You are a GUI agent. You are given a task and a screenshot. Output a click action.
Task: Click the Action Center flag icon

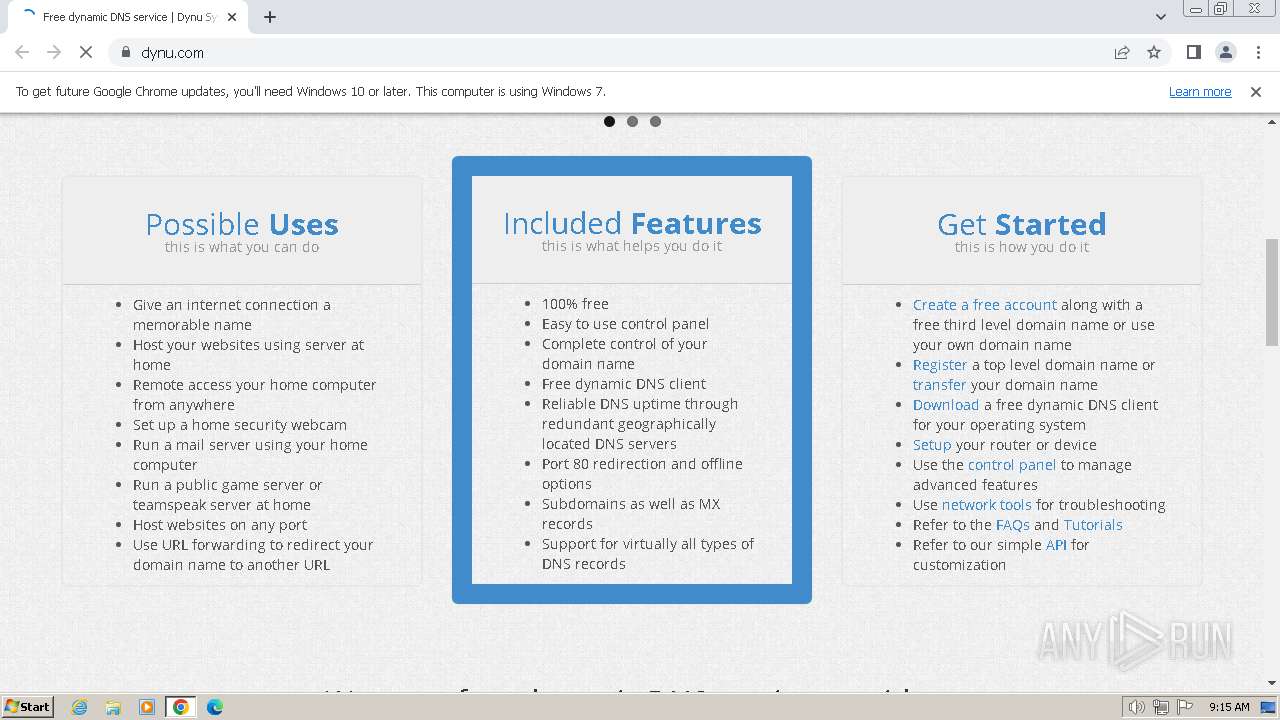tap(1185, 707)
